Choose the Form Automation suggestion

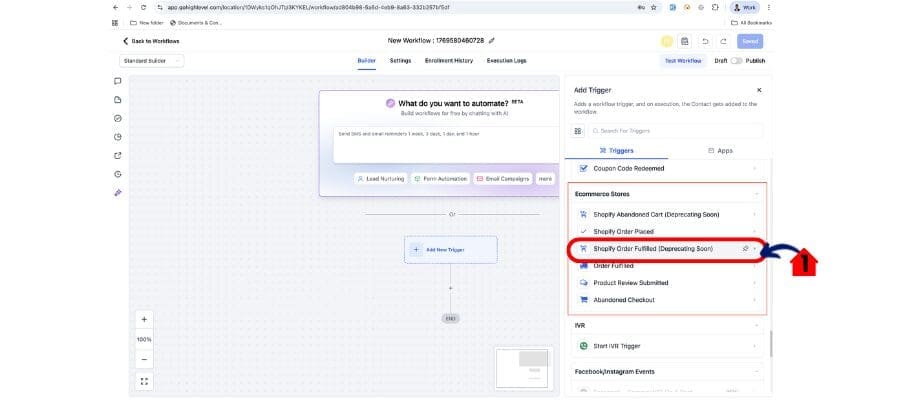[441, 179]
